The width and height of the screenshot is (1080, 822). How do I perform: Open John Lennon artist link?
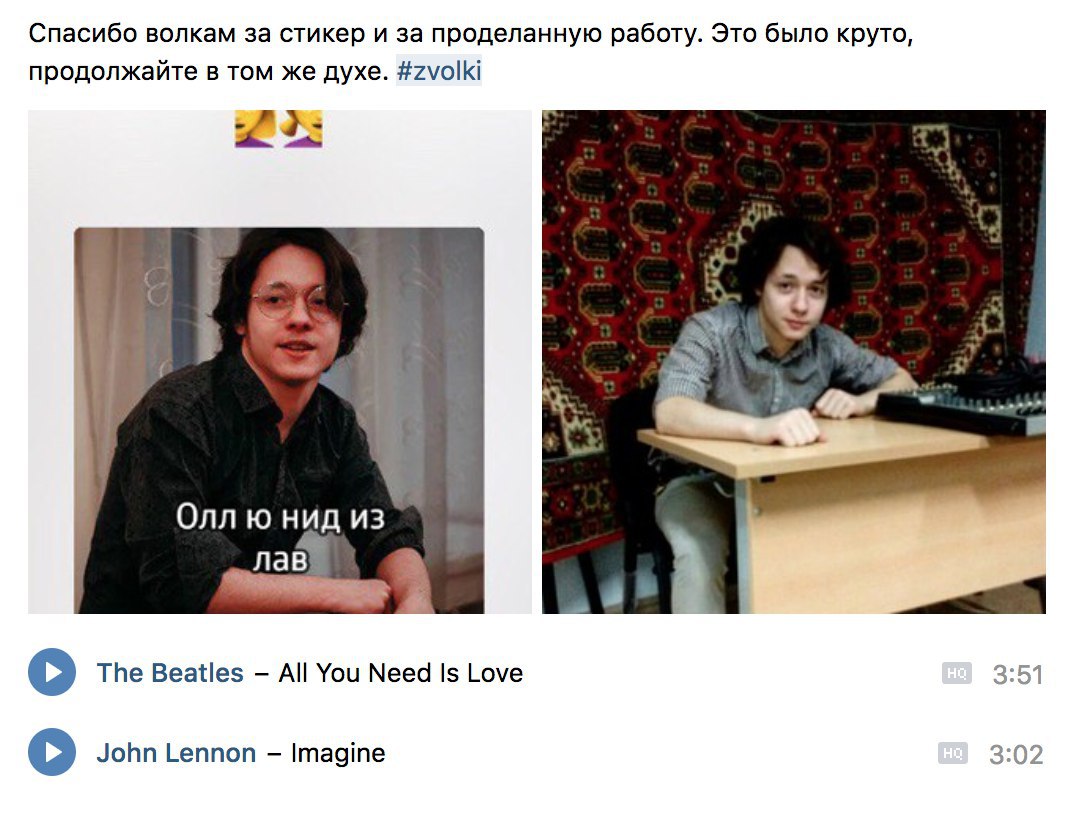176,752
